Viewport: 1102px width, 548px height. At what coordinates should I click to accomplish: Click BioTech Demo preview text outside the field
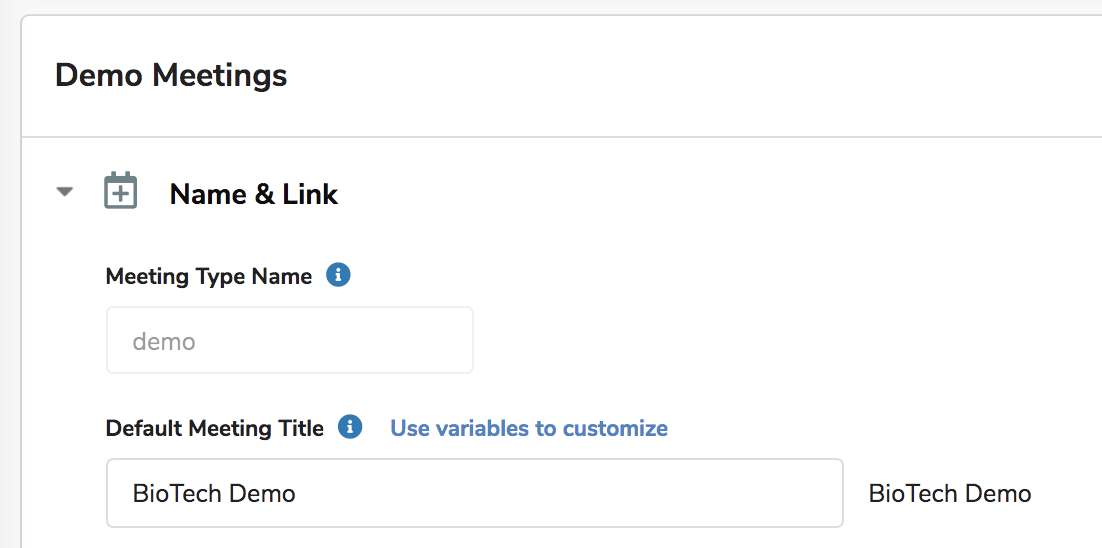coord(949,492)
